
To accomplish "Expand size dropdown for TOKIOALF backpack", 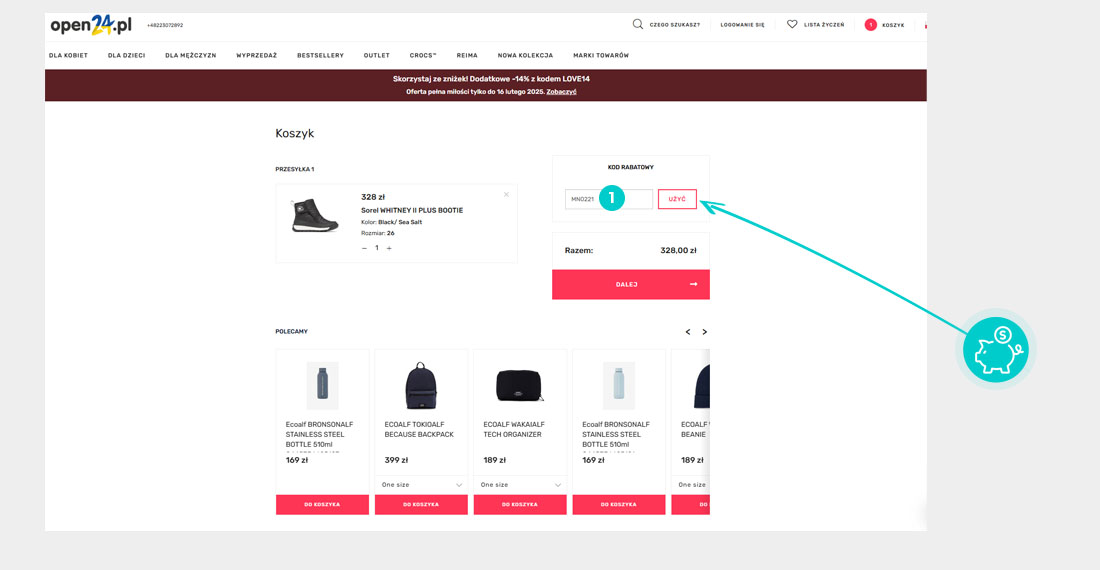I will point(421,484).
